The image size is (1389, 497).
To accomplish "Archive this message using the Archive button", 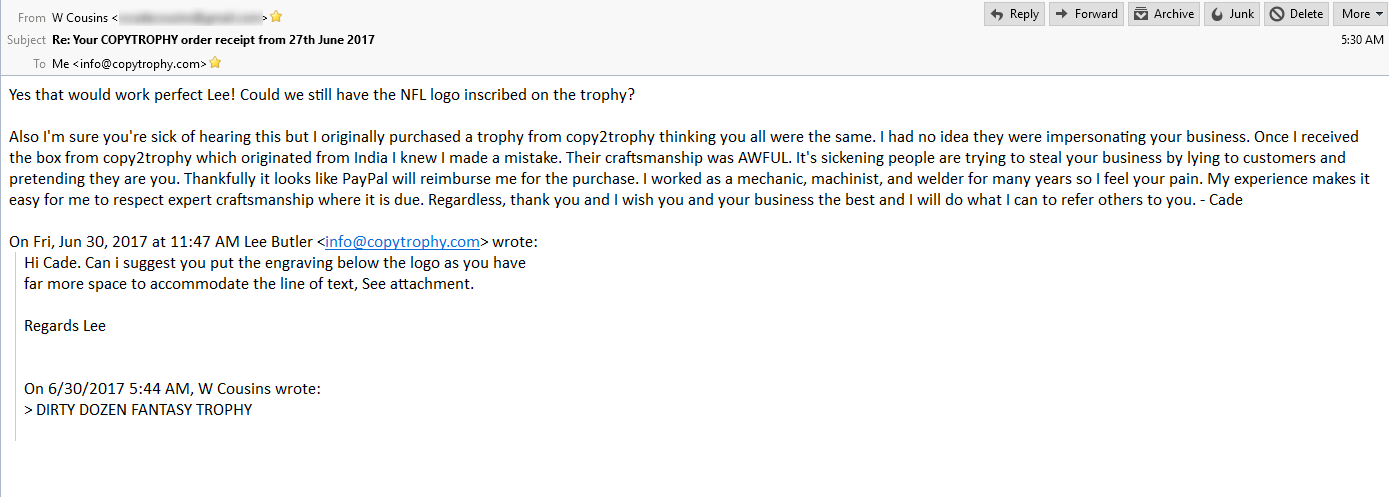I will (x=1164, y=14).
